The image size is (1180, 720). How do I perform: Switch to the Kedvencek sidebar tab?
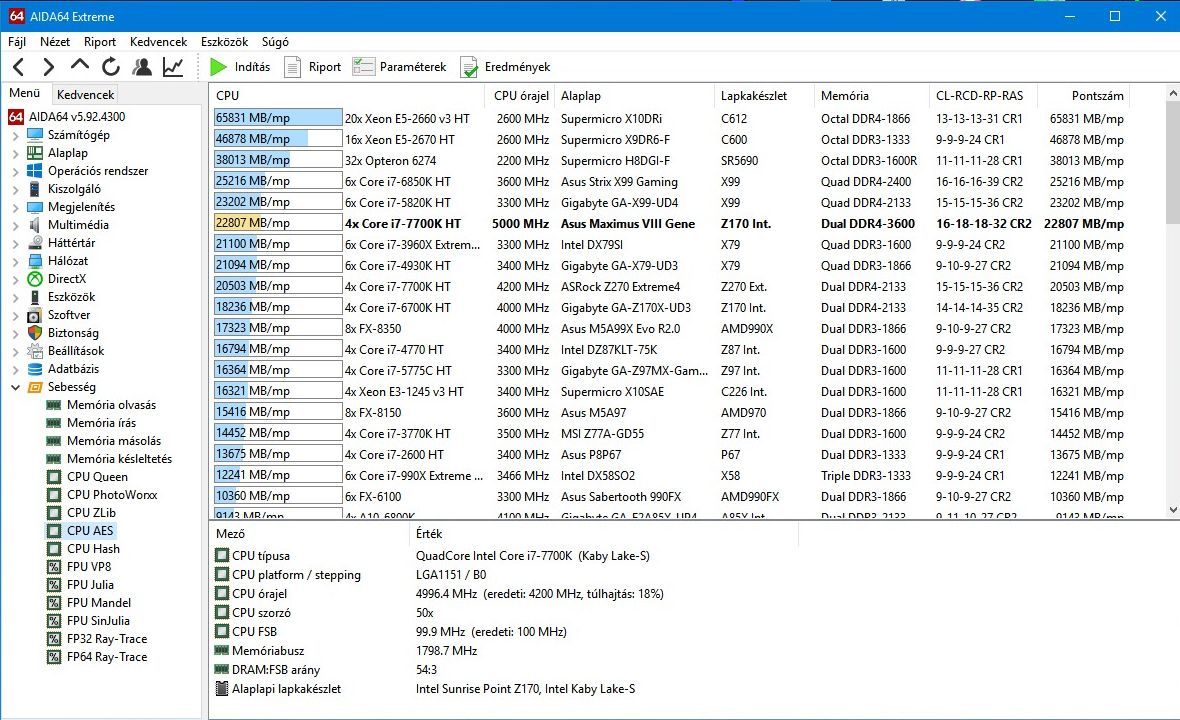tap(85, 95)
